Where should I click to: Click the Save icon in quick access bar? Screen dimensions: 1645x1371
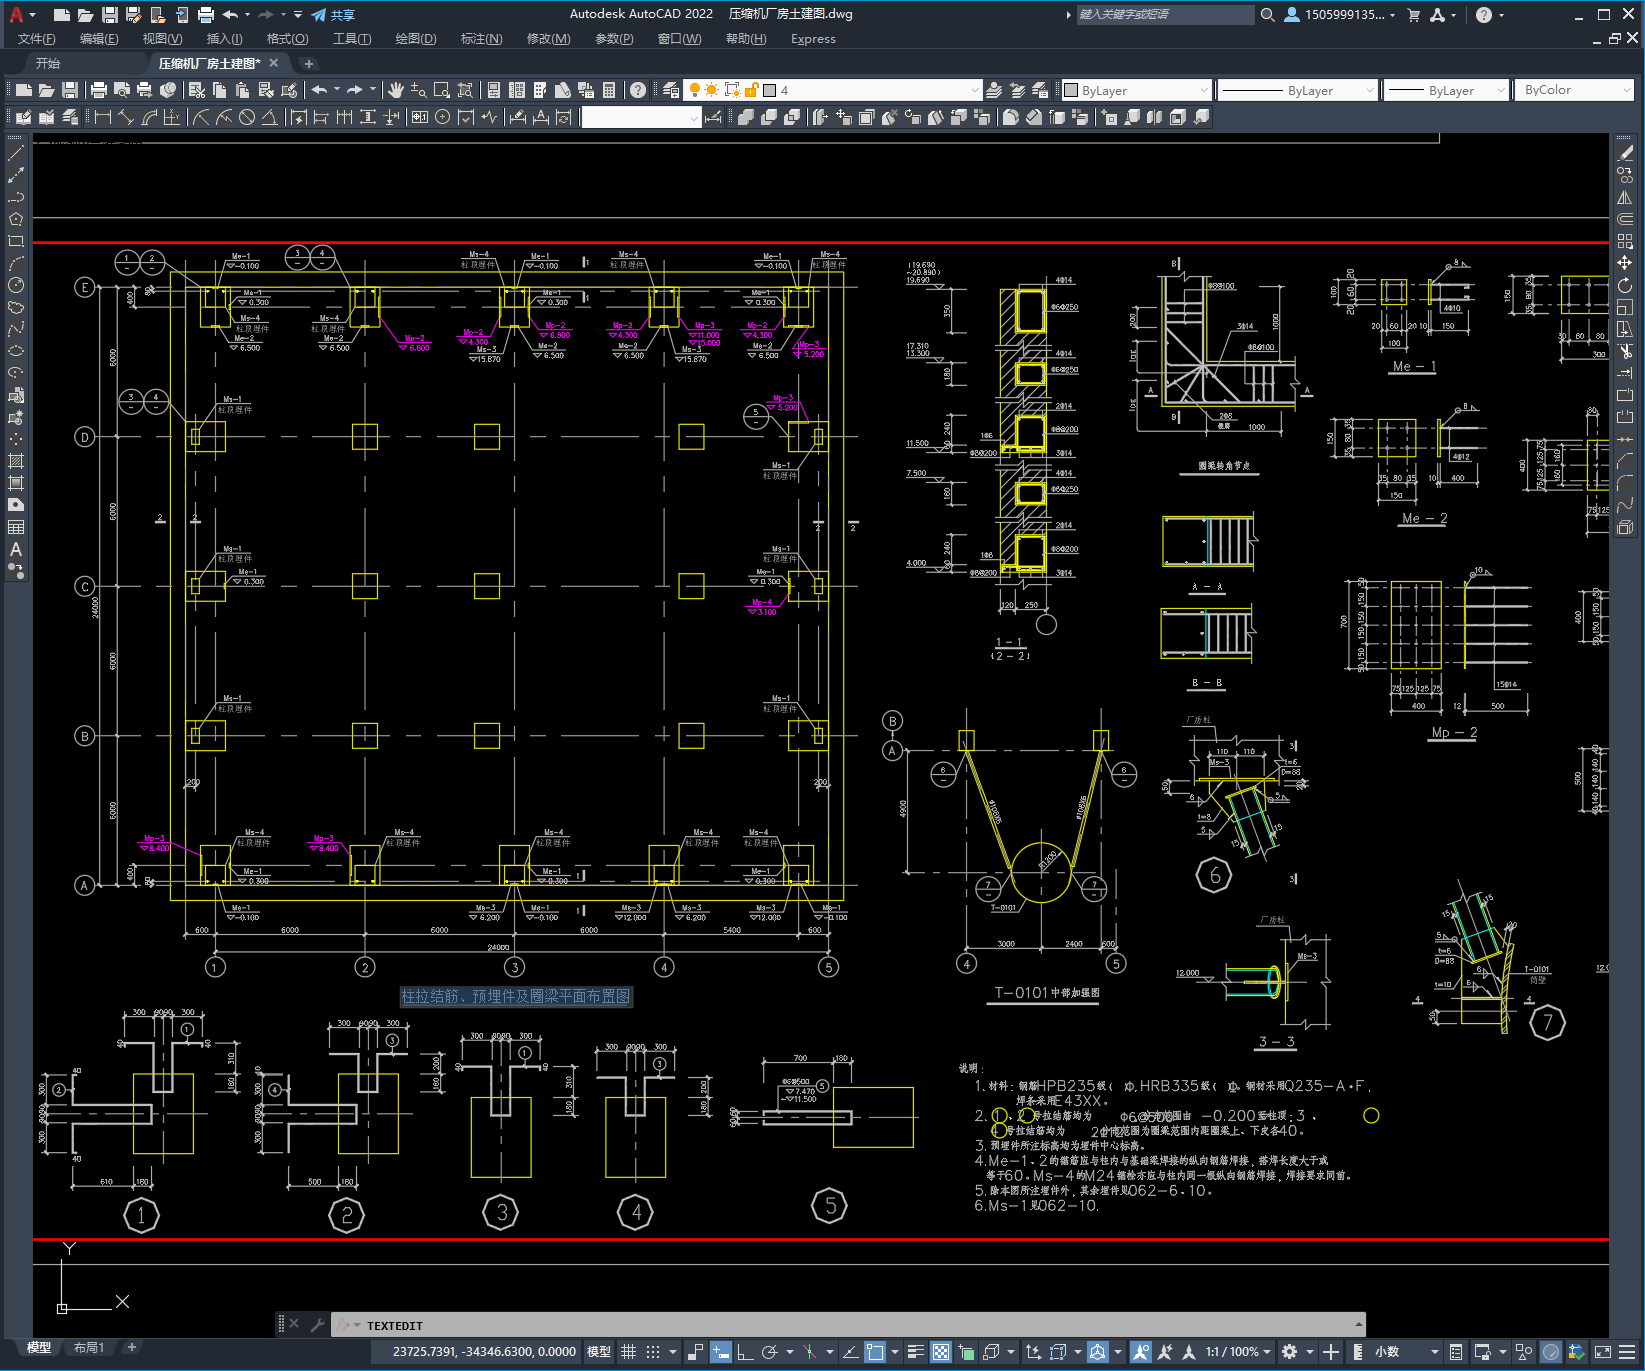(110, 15)
